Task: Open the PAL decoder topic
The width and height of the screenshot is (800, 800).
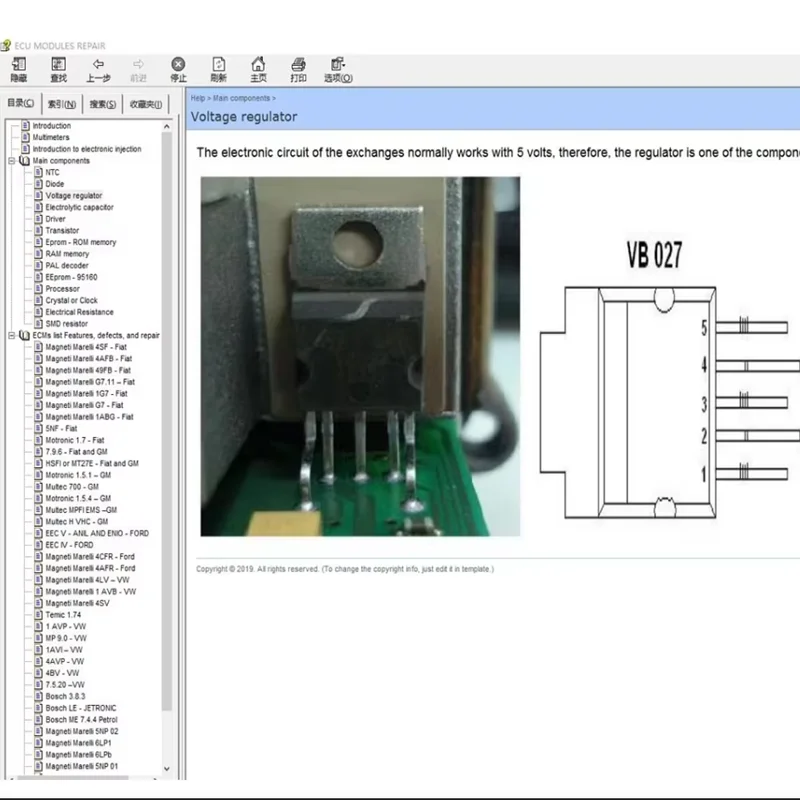Action: (x=67, y=265)
